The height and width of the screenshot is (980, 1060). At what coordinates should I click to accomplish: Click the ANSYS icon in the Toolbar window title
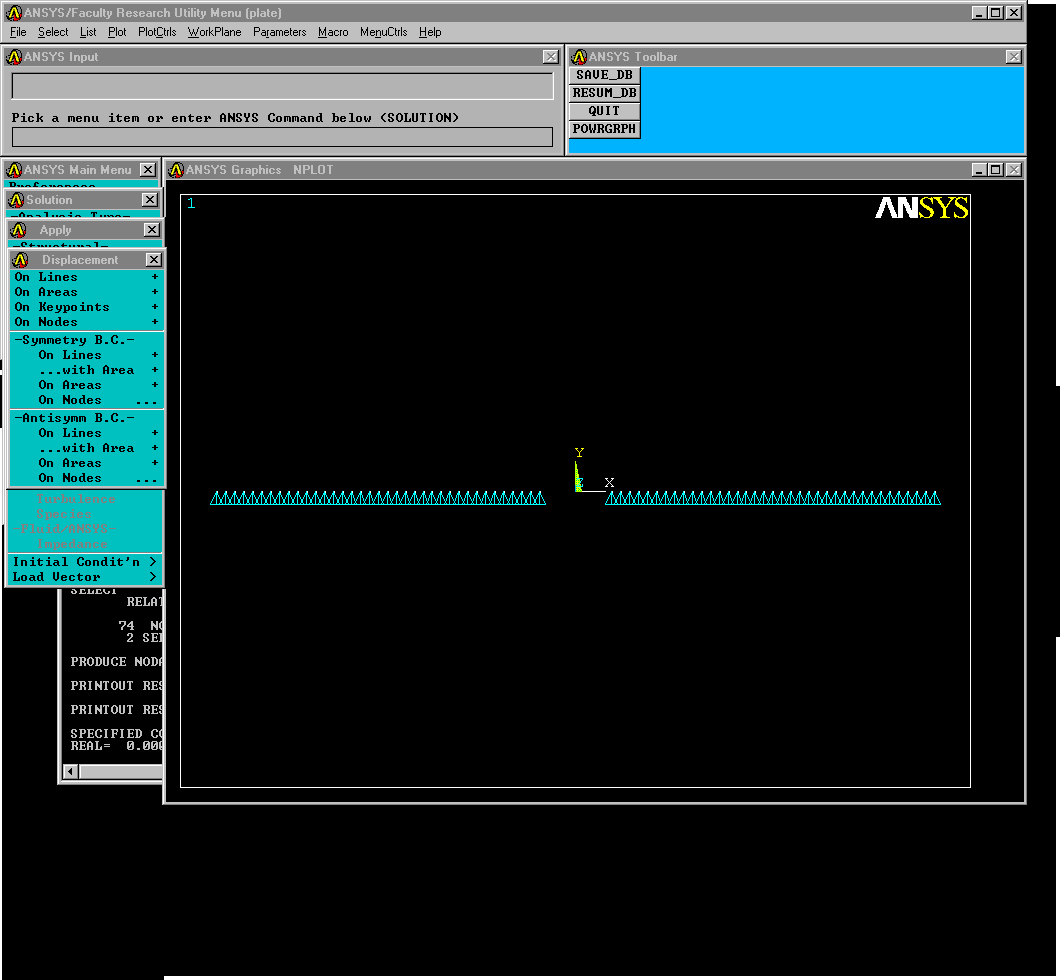(x=579, y=57)
